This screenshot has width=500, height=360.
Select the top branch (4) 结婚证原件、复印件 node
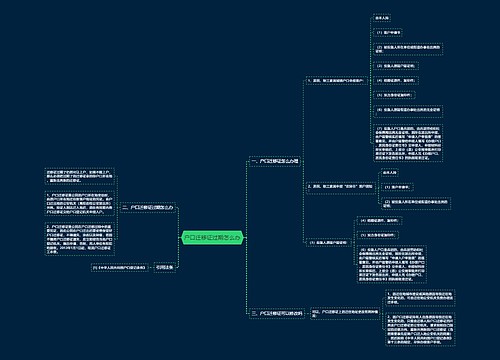coord(395,81)
